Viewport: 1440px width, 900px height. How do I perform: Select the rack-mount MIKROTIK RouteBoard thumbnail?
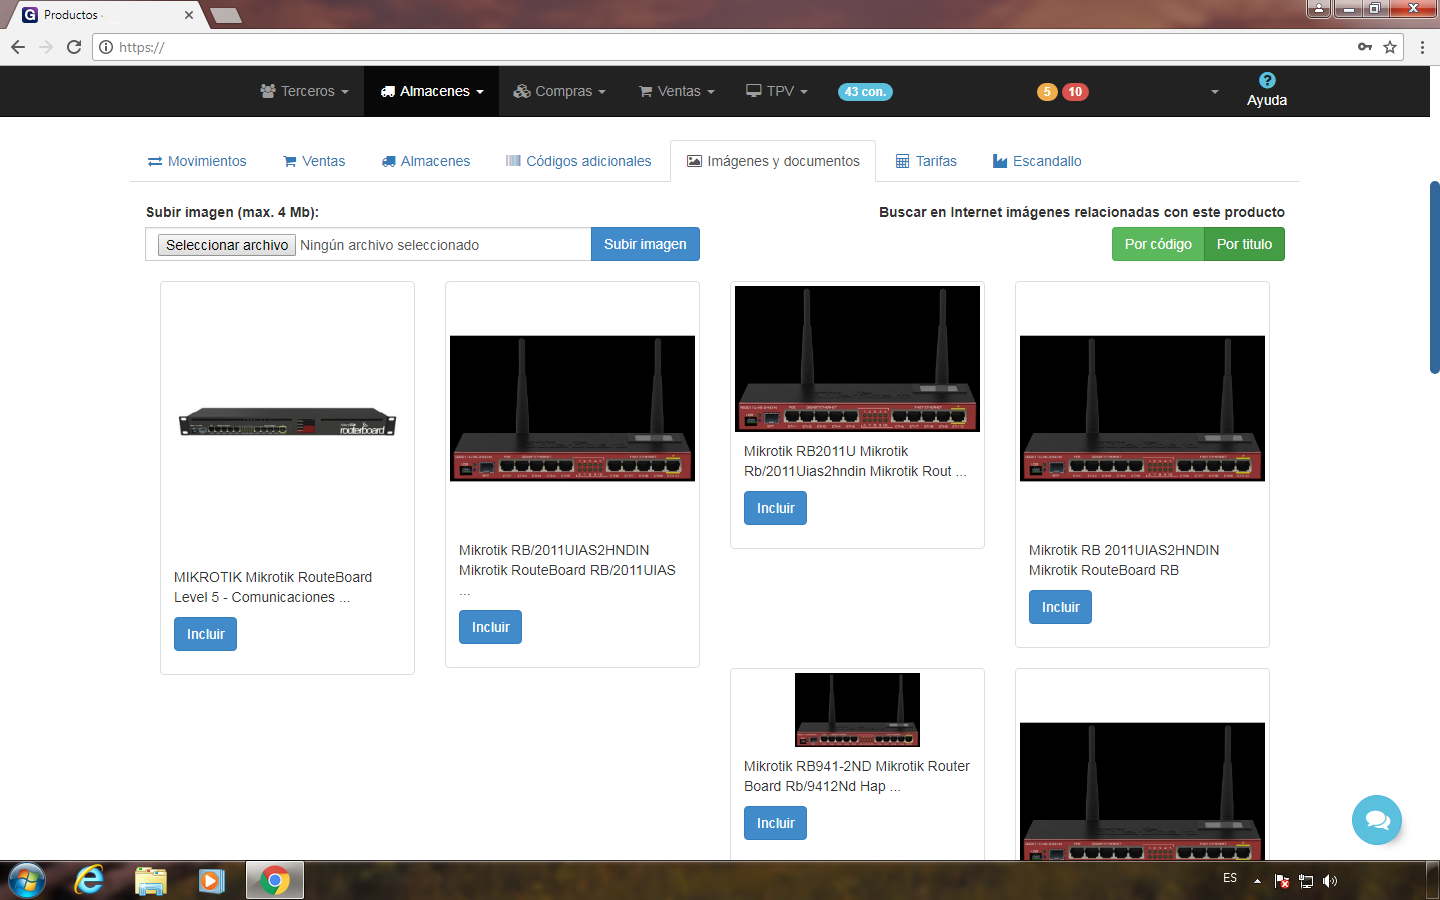pyautogui.click(x=287, y=423)
